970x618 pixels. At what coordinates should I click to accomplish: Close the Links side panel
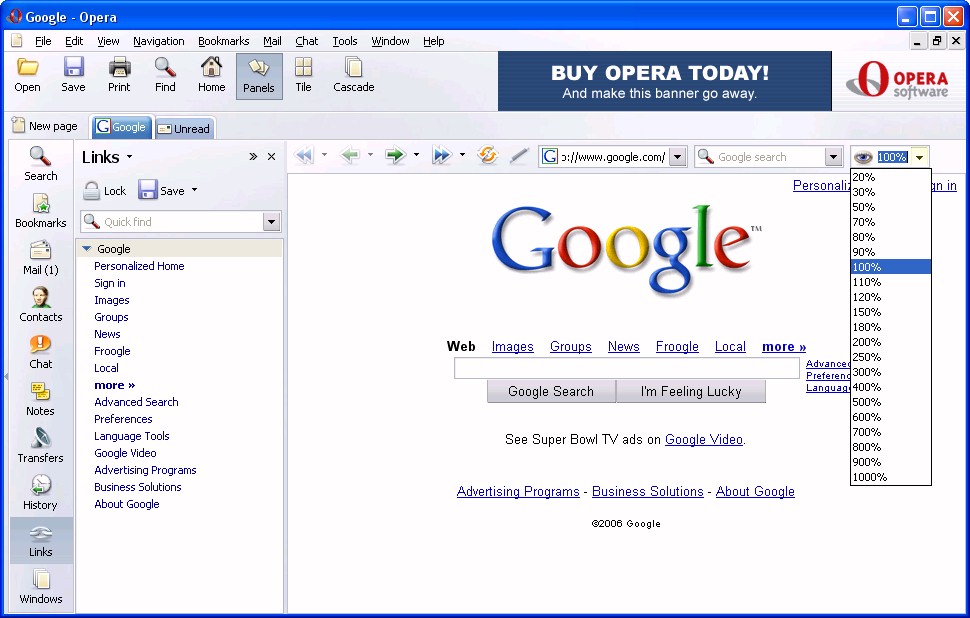tap(271, 157)
